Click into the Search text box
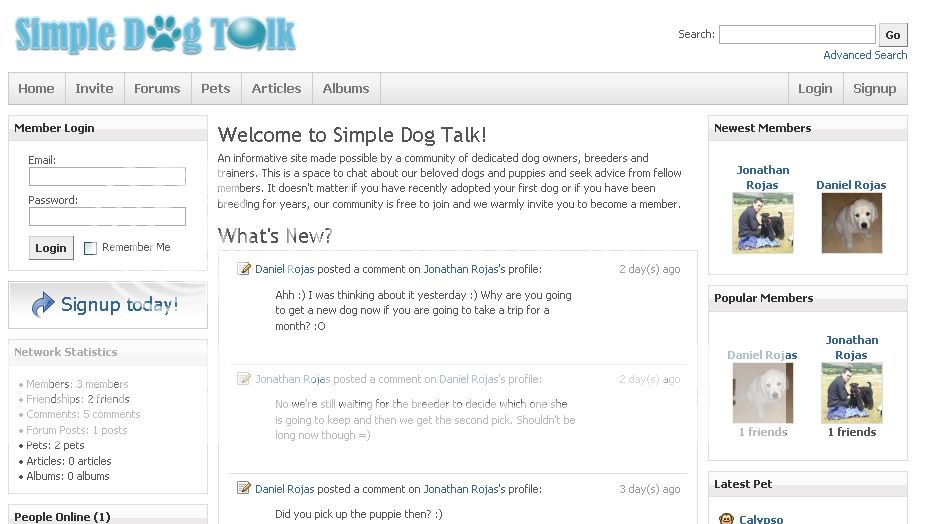926x524 pixels. (x=797, y=35)
